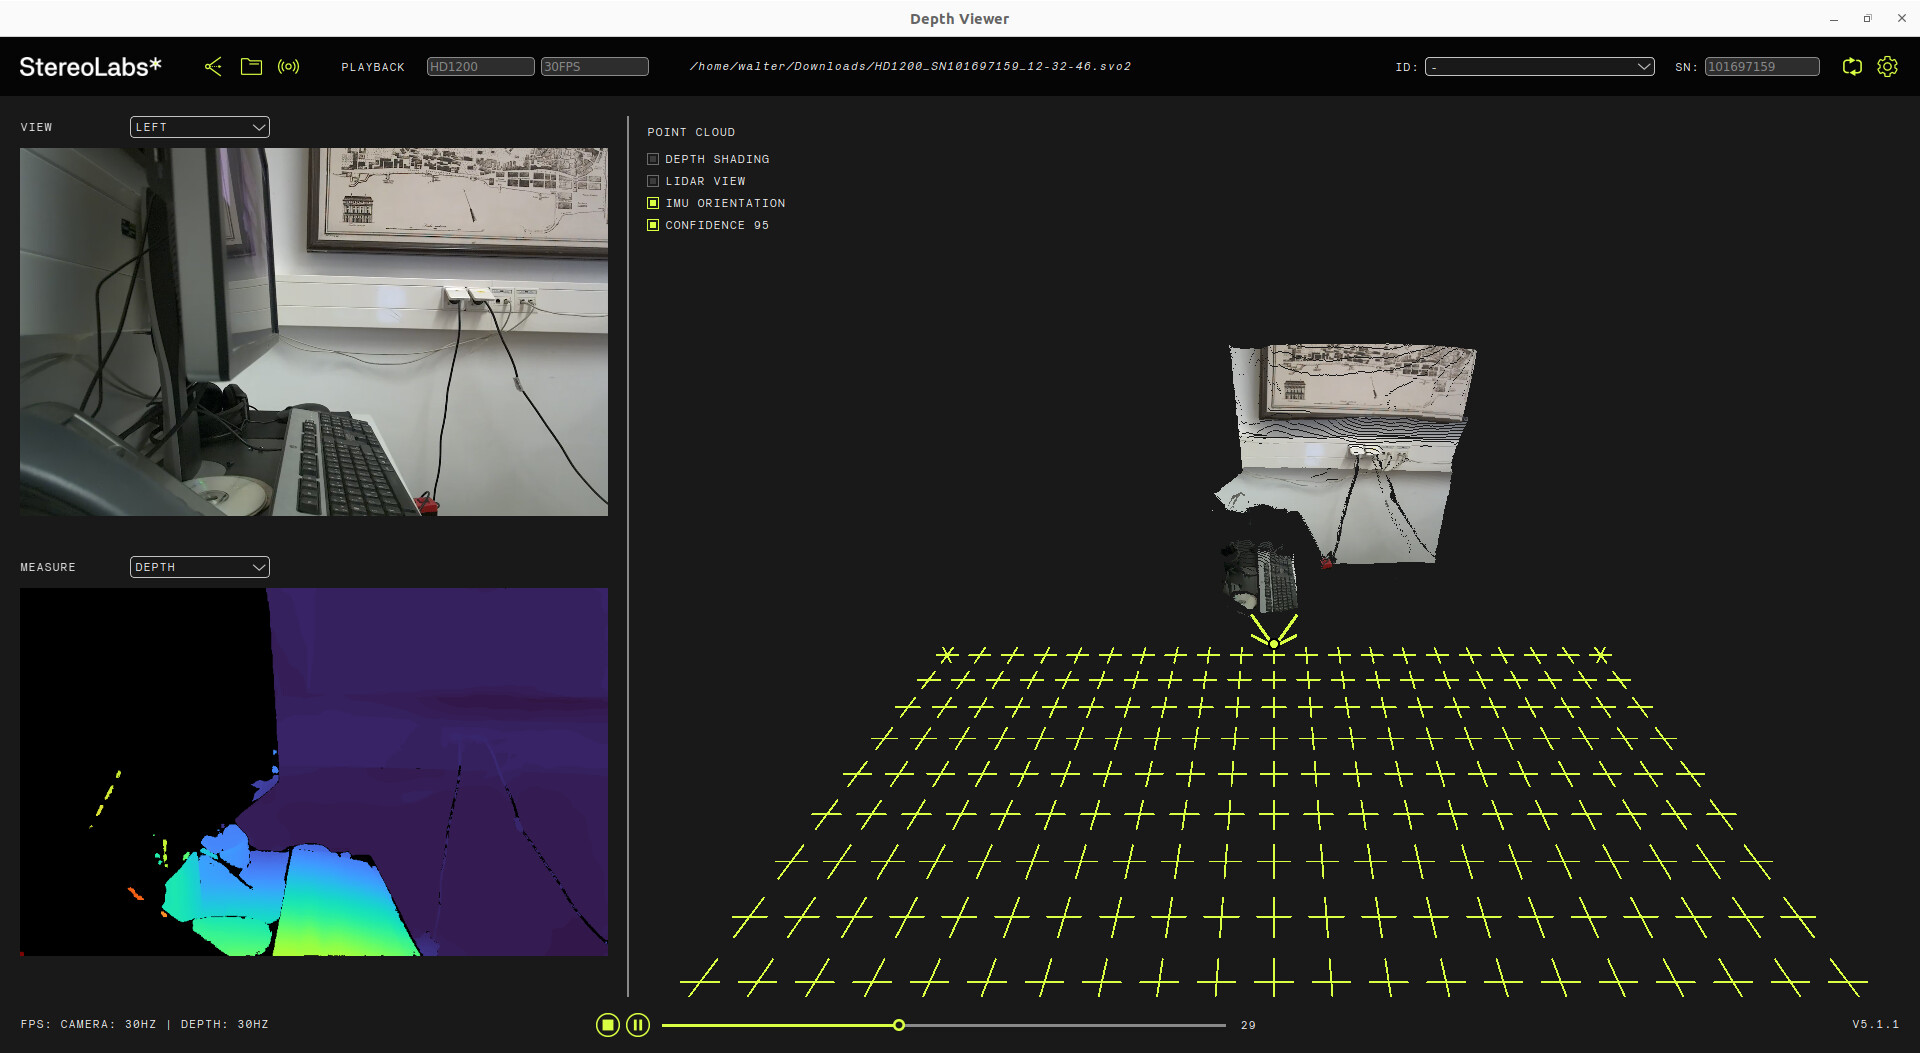Click the USB camera connection icon
The width and height of the screenshot is (1920, 1053).
click(213, 67)
